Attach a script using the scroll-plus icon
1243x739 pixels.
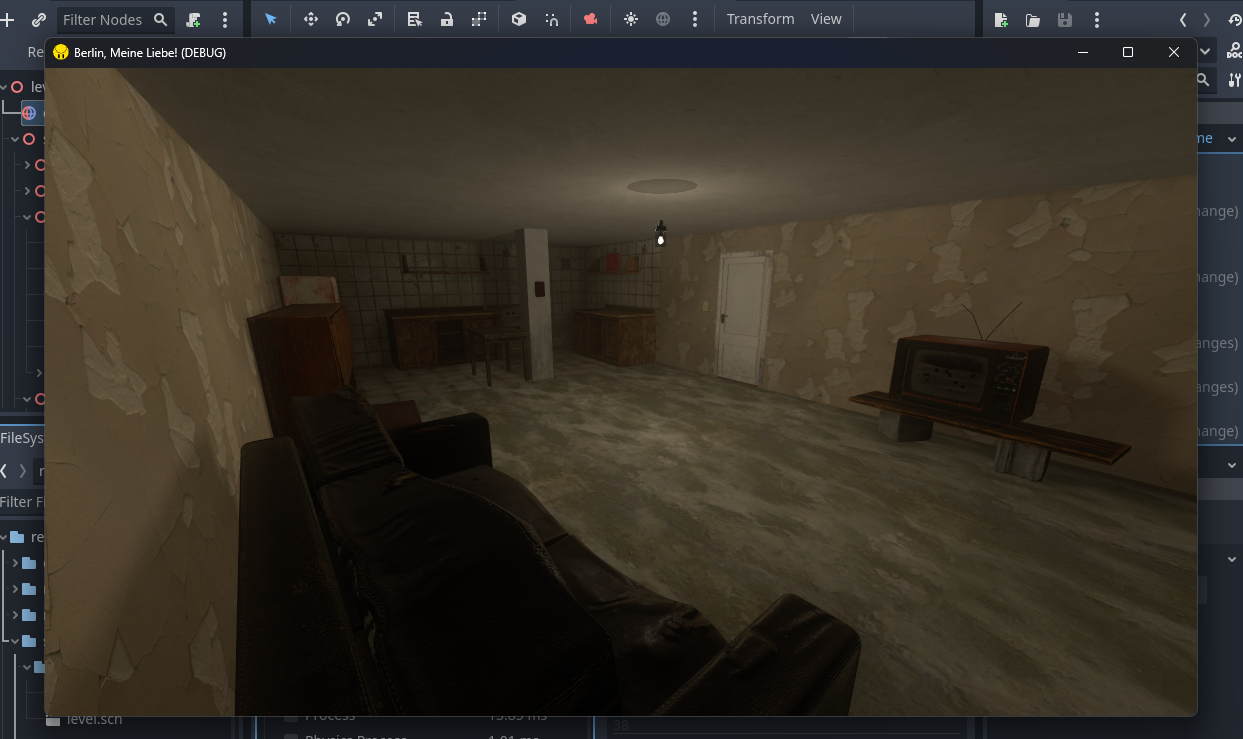click(194, 19)
